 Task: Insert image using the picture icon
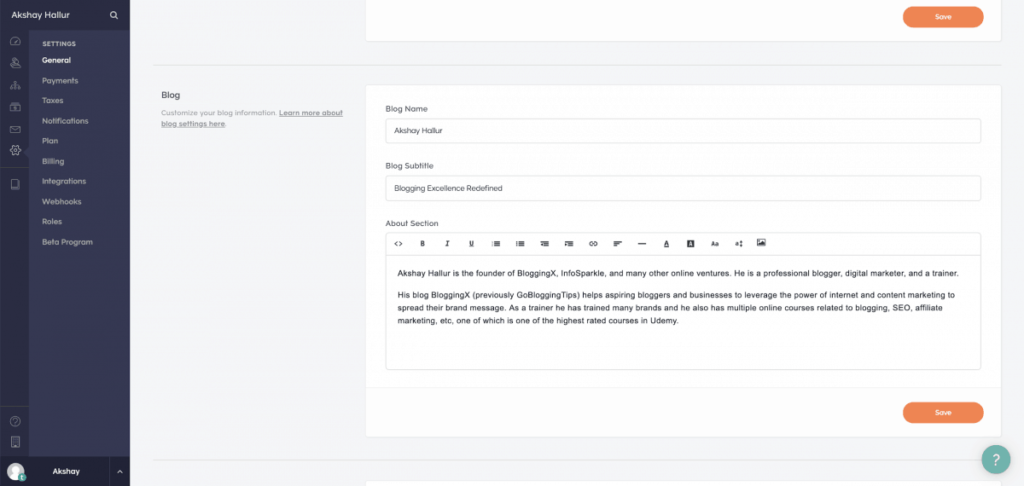tap(761, 242)
